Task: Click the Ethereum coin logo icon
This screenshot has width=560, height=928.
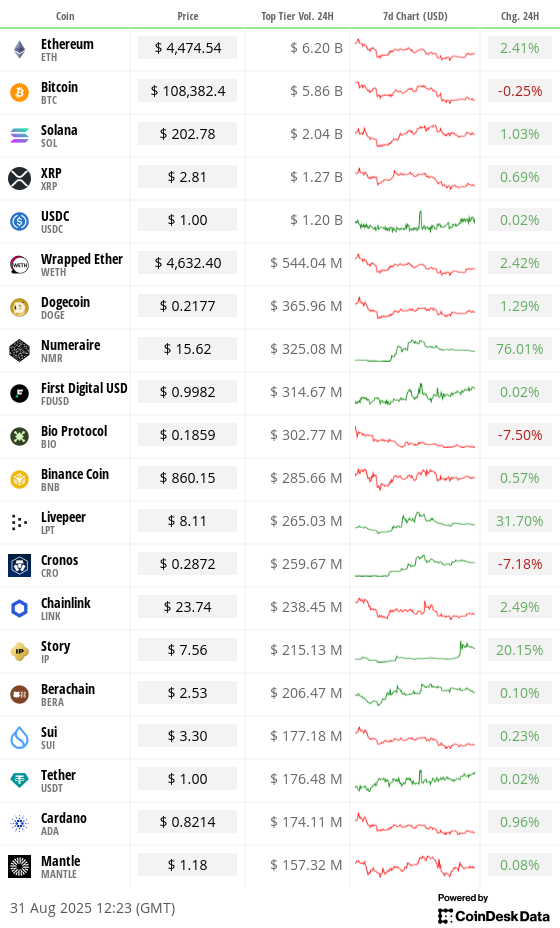Action: coord(20,50)
